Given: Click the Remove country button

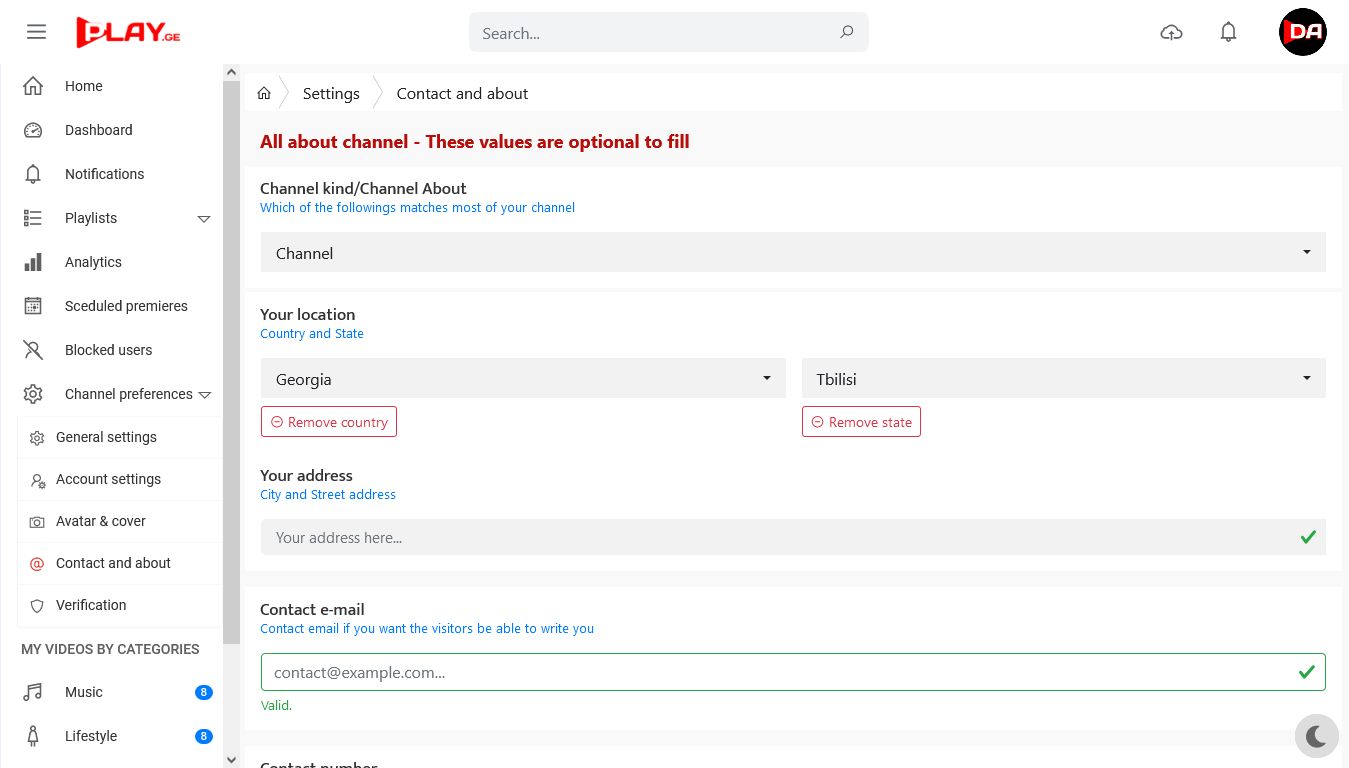Looking at the screenshot, I should pyautogui.click(x=329, y=422).
